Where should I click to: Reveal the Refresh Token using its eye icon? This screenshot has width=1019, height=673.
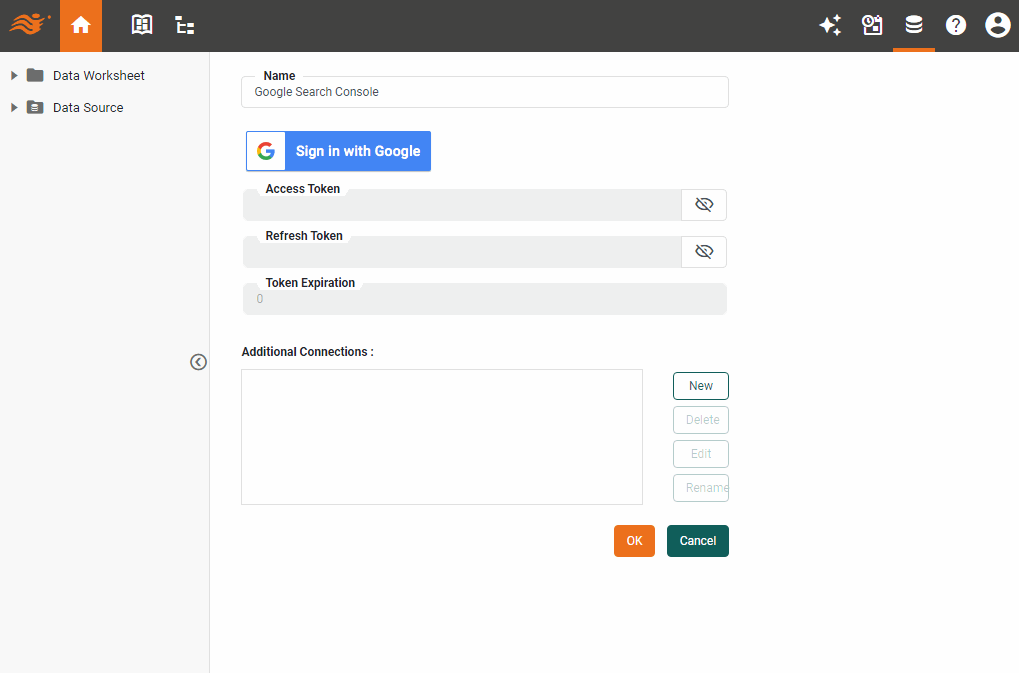point(704,251)
